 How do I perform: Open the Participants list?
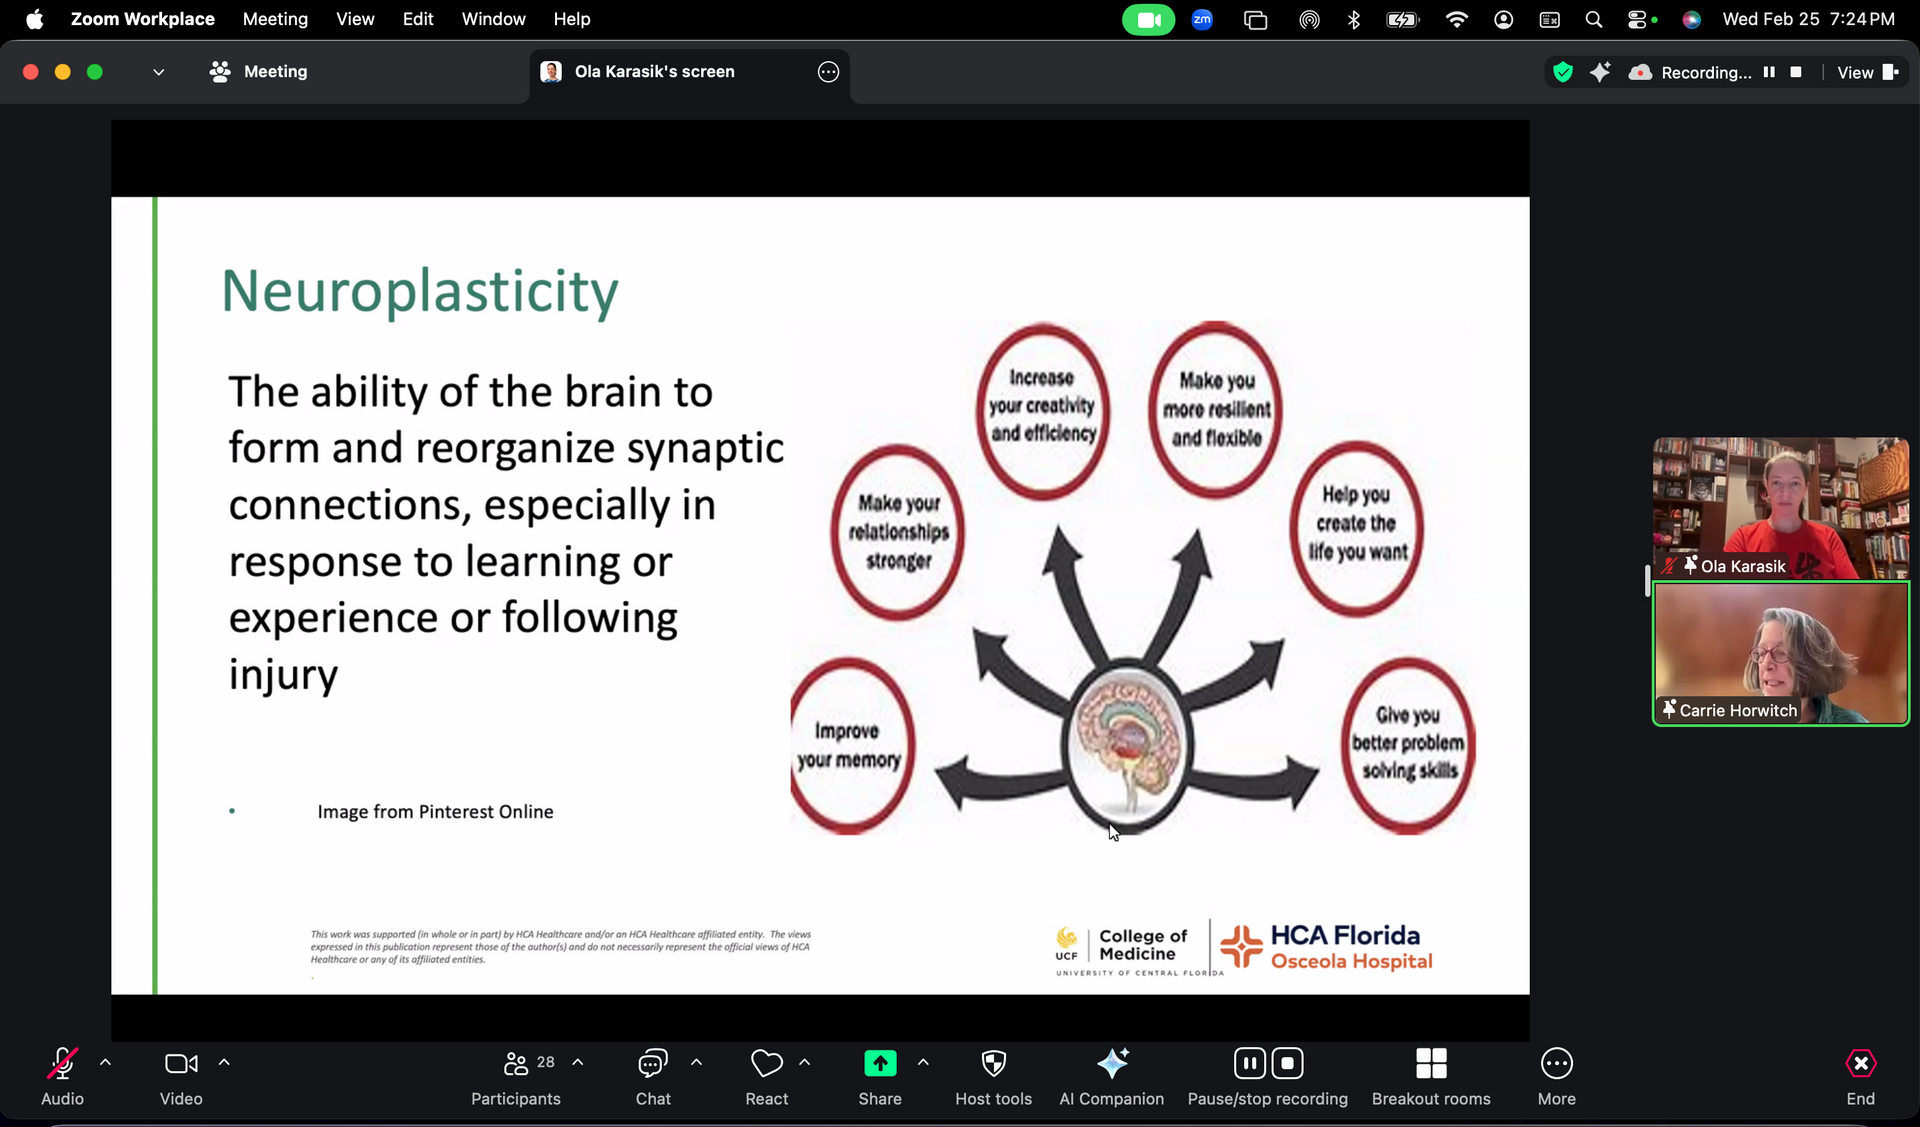point(516,1076)
